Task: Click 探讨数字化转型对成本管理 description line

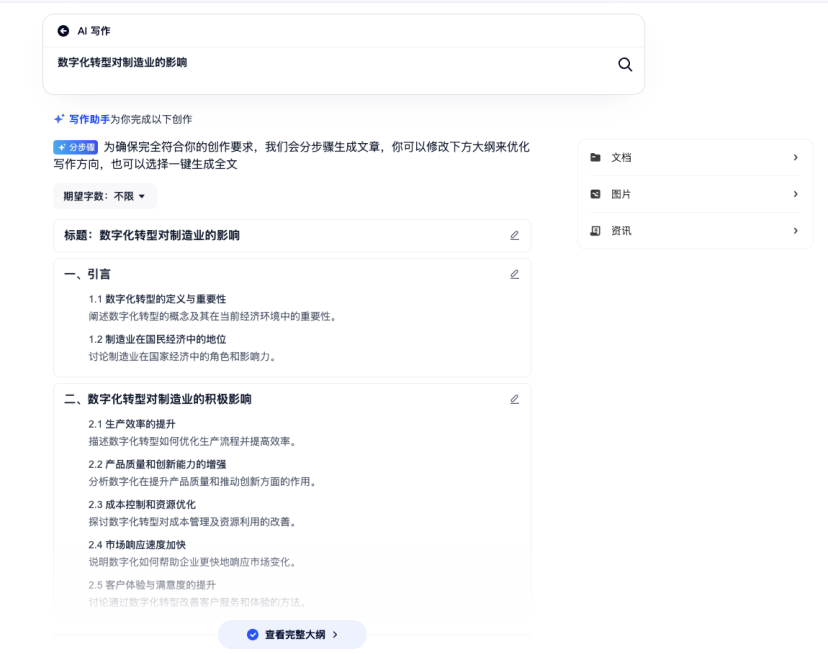Action: (x=192, y=522)
